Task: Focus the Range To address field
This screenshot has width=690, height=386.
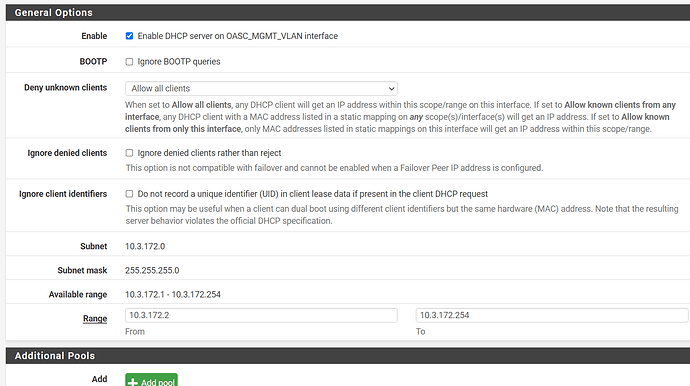Action: [x=552, y=315]
